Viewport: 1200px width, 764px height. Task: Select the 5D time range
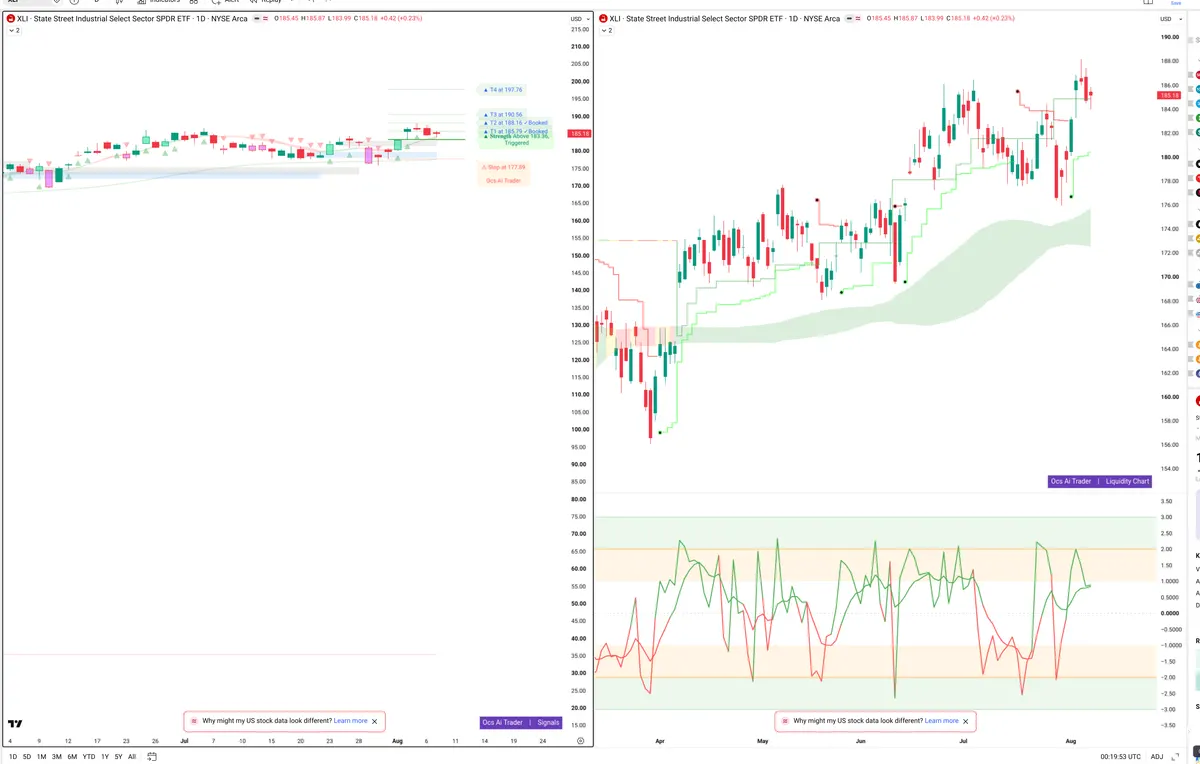27,757
